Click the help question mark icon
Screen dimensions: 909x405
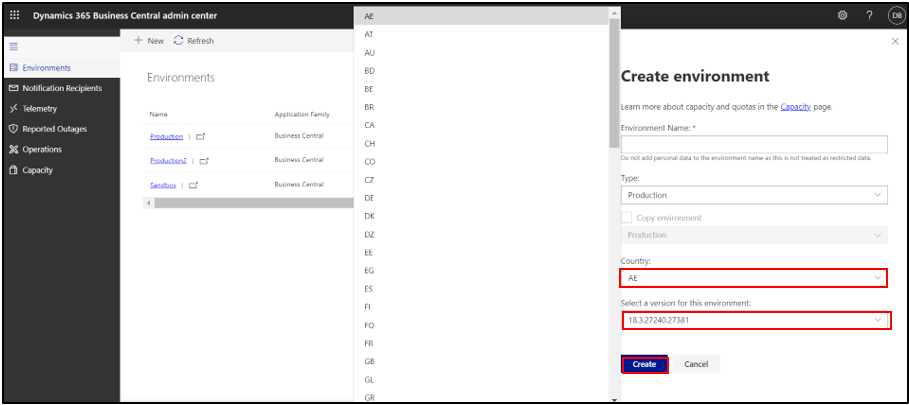870,16
